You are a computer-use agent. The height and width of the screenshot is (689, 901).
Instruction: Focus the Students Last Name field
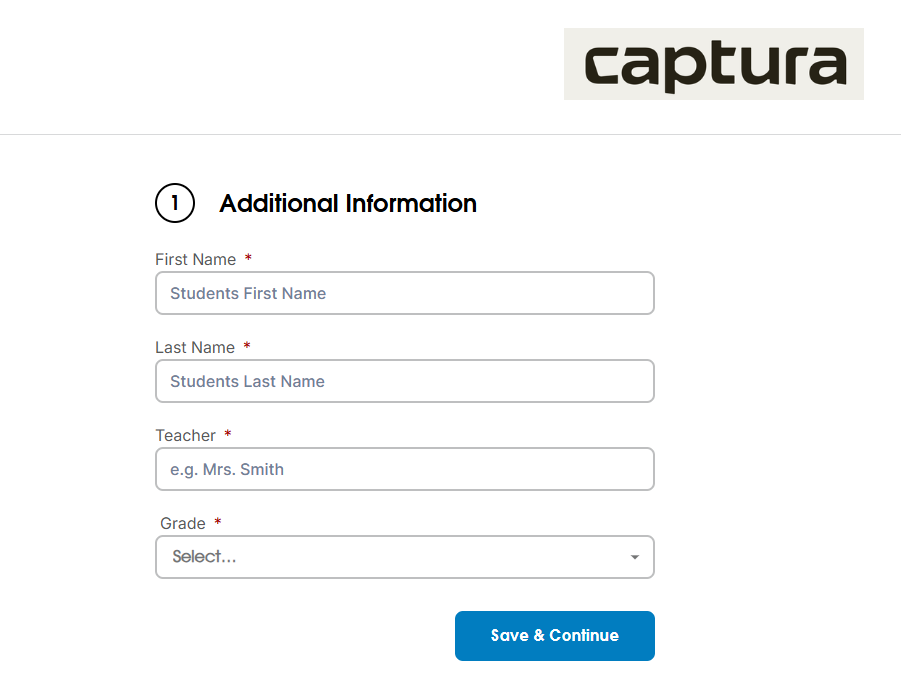pos(405,381)
